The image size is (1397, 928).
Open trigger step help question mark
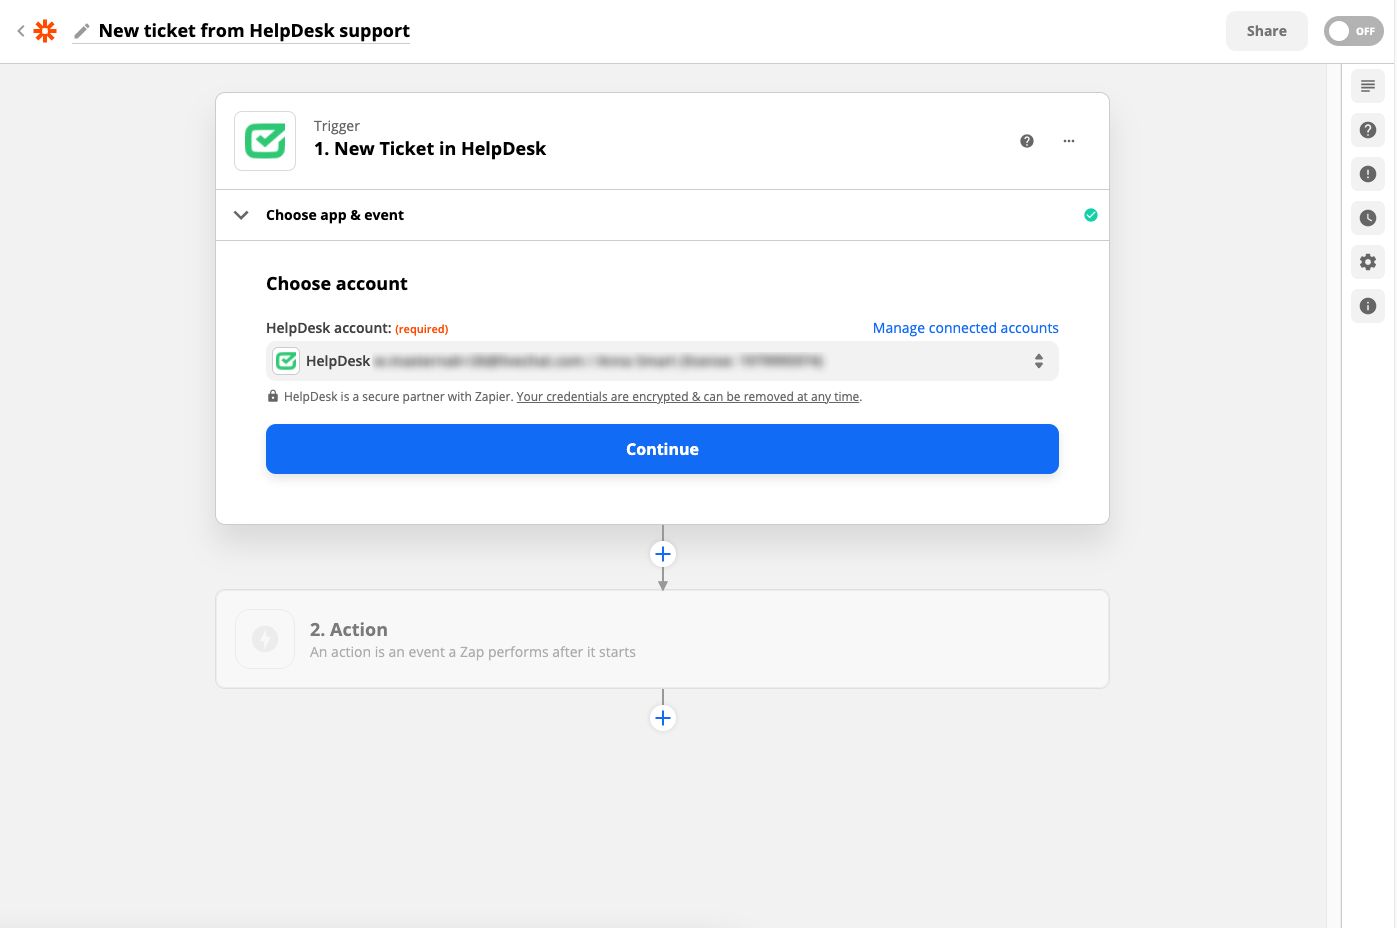pos(1026,141)
